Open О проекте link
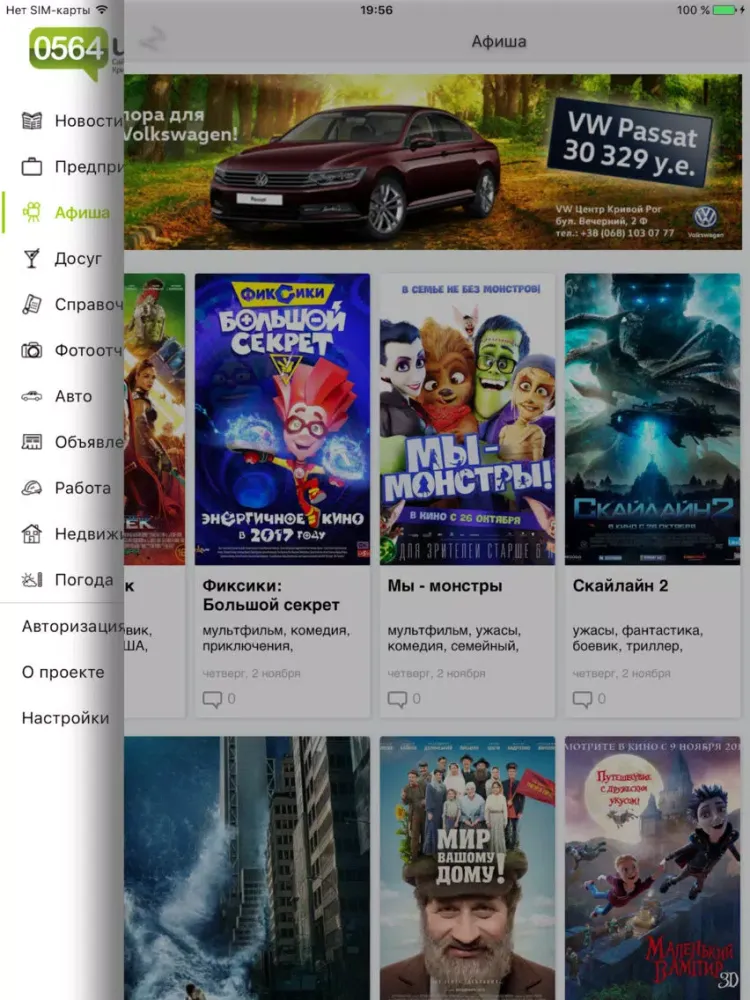Image resolution: width=750 pixels, height=1000 pixels. click(62, 672)
